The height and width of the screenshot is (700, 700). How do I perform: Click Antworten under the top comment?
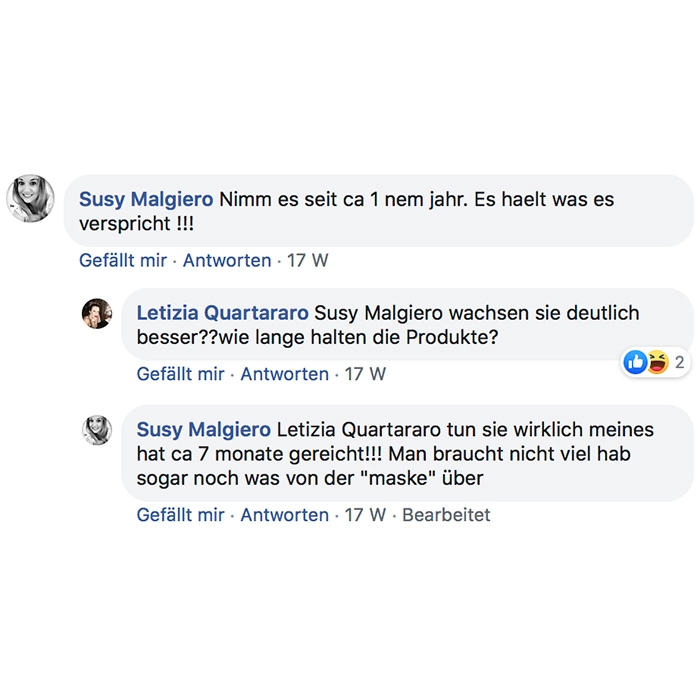click(227, 261)
